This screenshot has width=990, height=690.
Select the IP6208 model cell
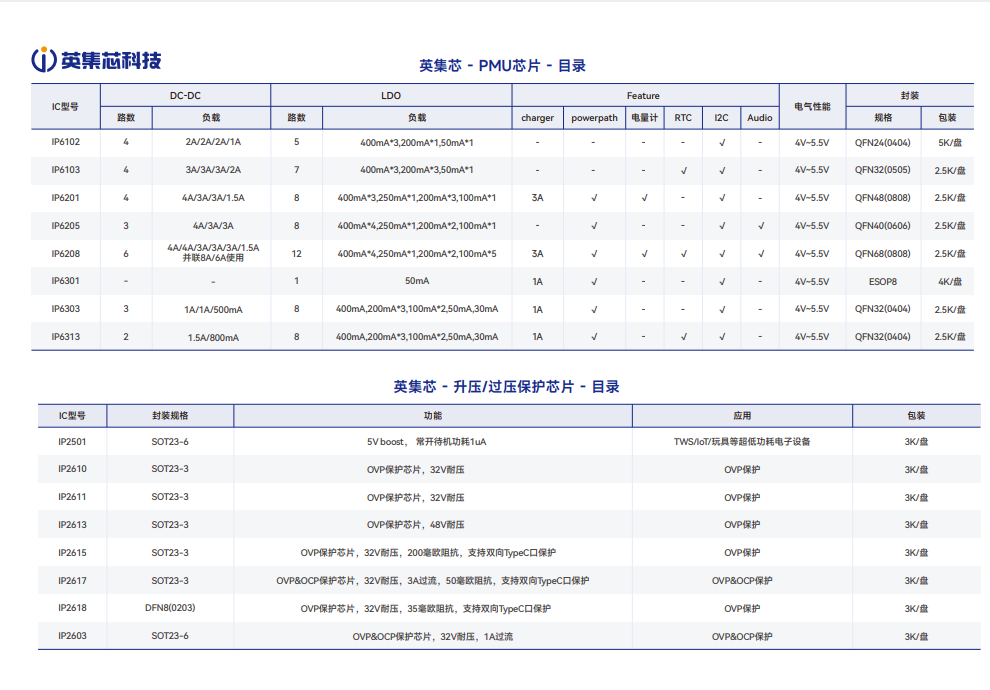click(66, 253)
